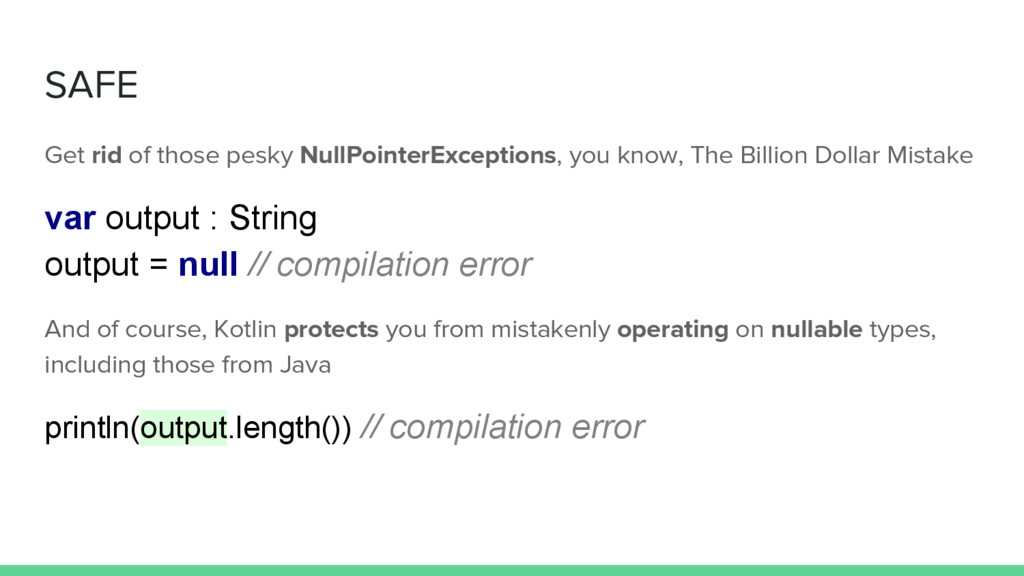This screenshot has height=576, width=1024.
Task: Click the word Java at paragraph end
Action: [x=306, y=365]
